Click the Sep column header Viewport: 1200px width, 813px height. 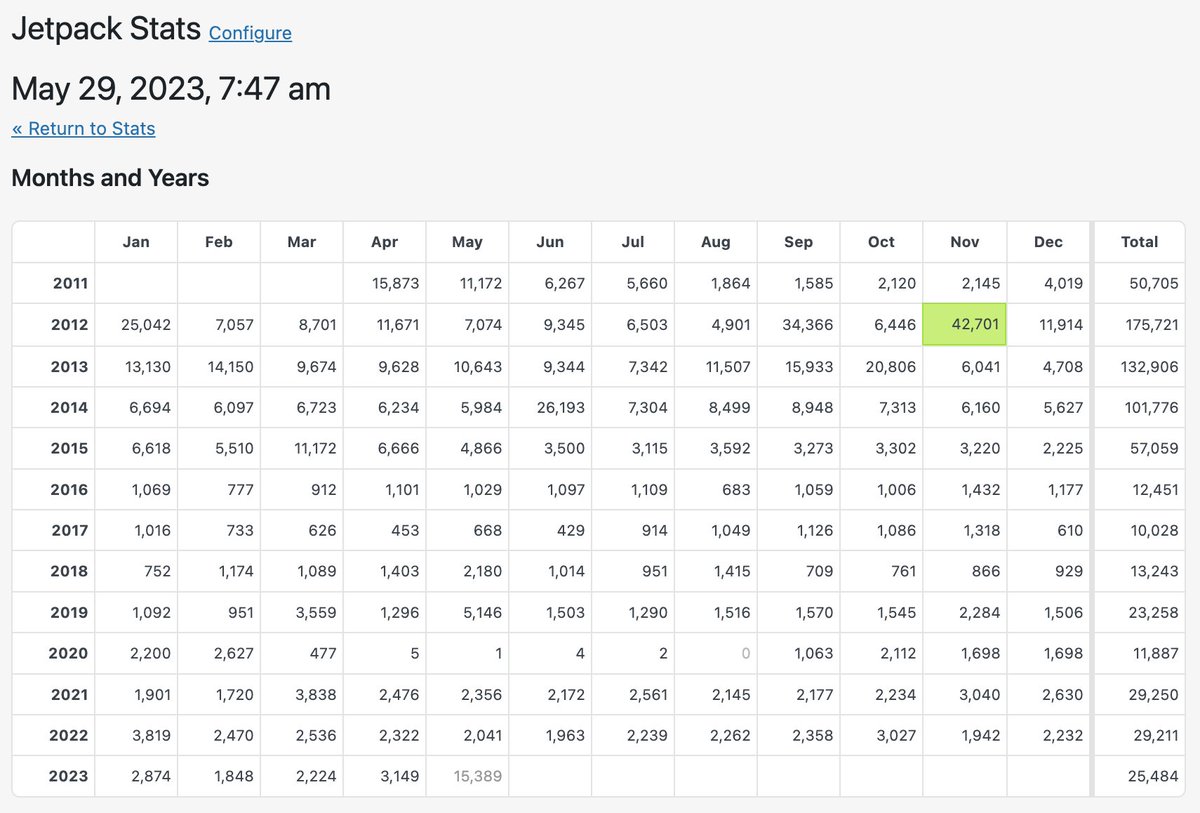pyautogui.click(x=799, y=242)
